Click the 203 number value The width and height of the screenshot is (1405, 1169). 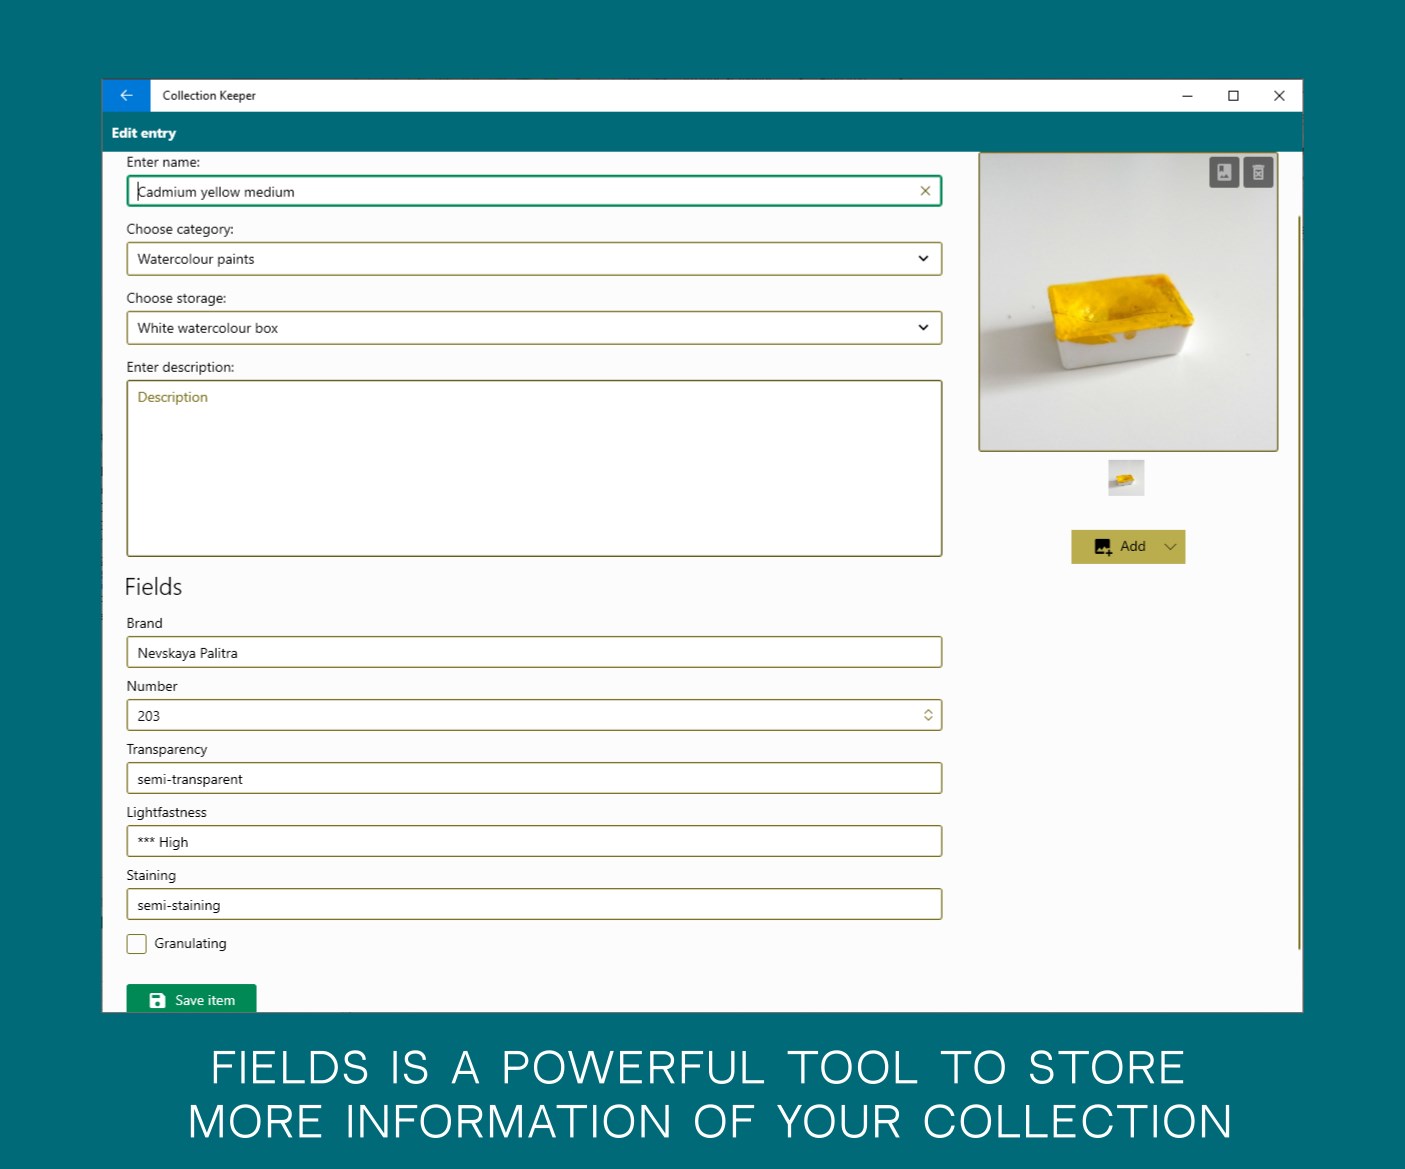[149, 716]
